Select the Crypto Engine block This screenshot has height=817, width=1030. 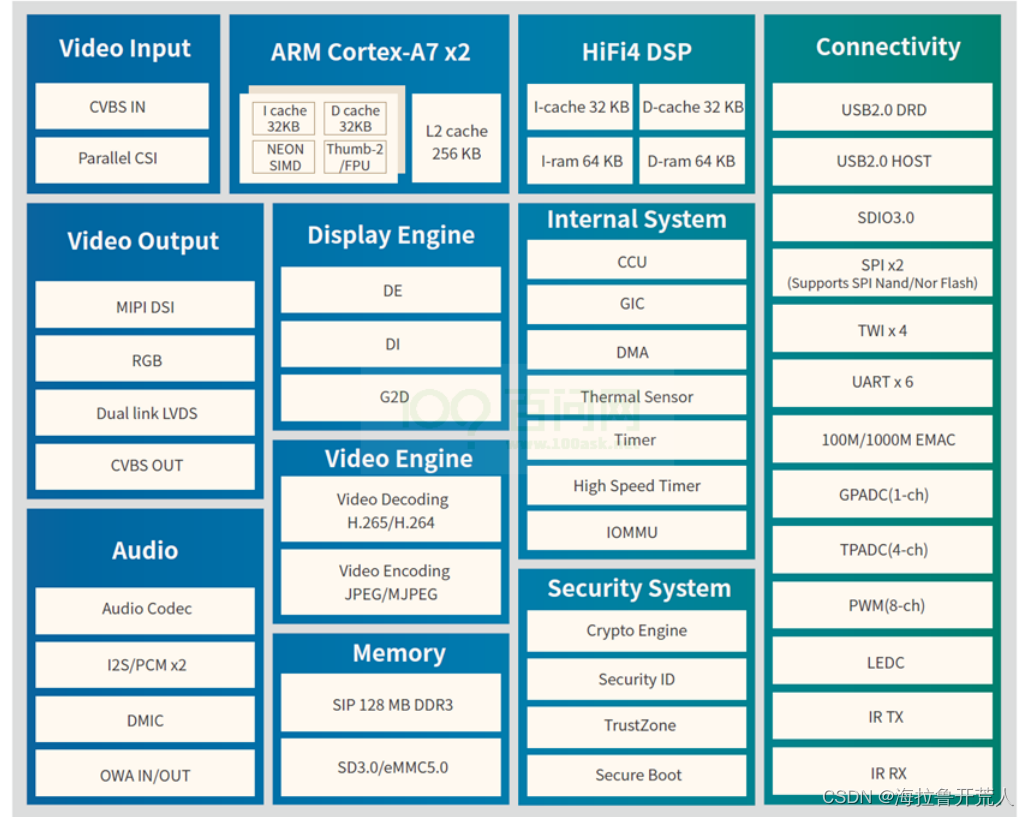(x=637, y=631)
